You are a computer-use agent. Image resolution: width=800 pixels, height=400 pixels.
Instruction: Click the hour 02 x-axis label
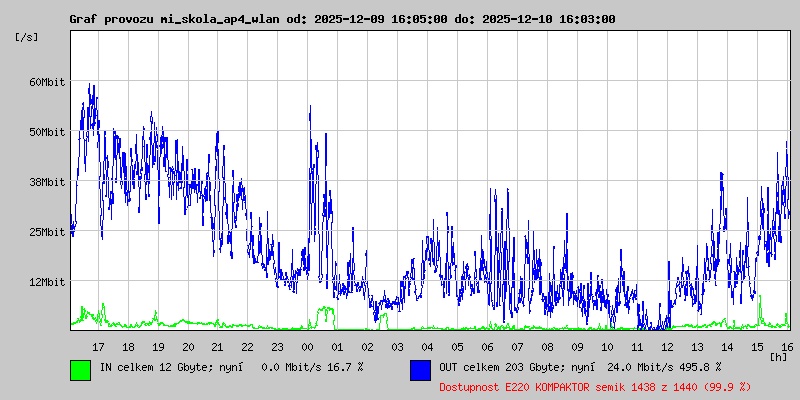(x=367, y=347)
